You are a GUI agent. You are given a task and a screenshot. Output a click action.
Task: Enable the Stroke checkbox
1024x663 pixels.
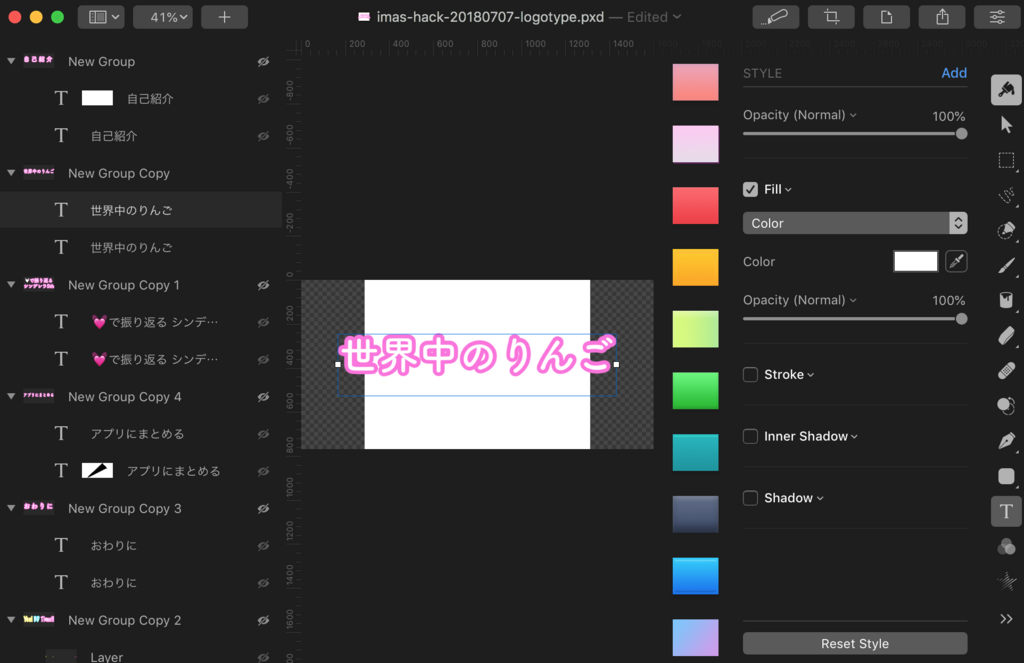[750, 374]
